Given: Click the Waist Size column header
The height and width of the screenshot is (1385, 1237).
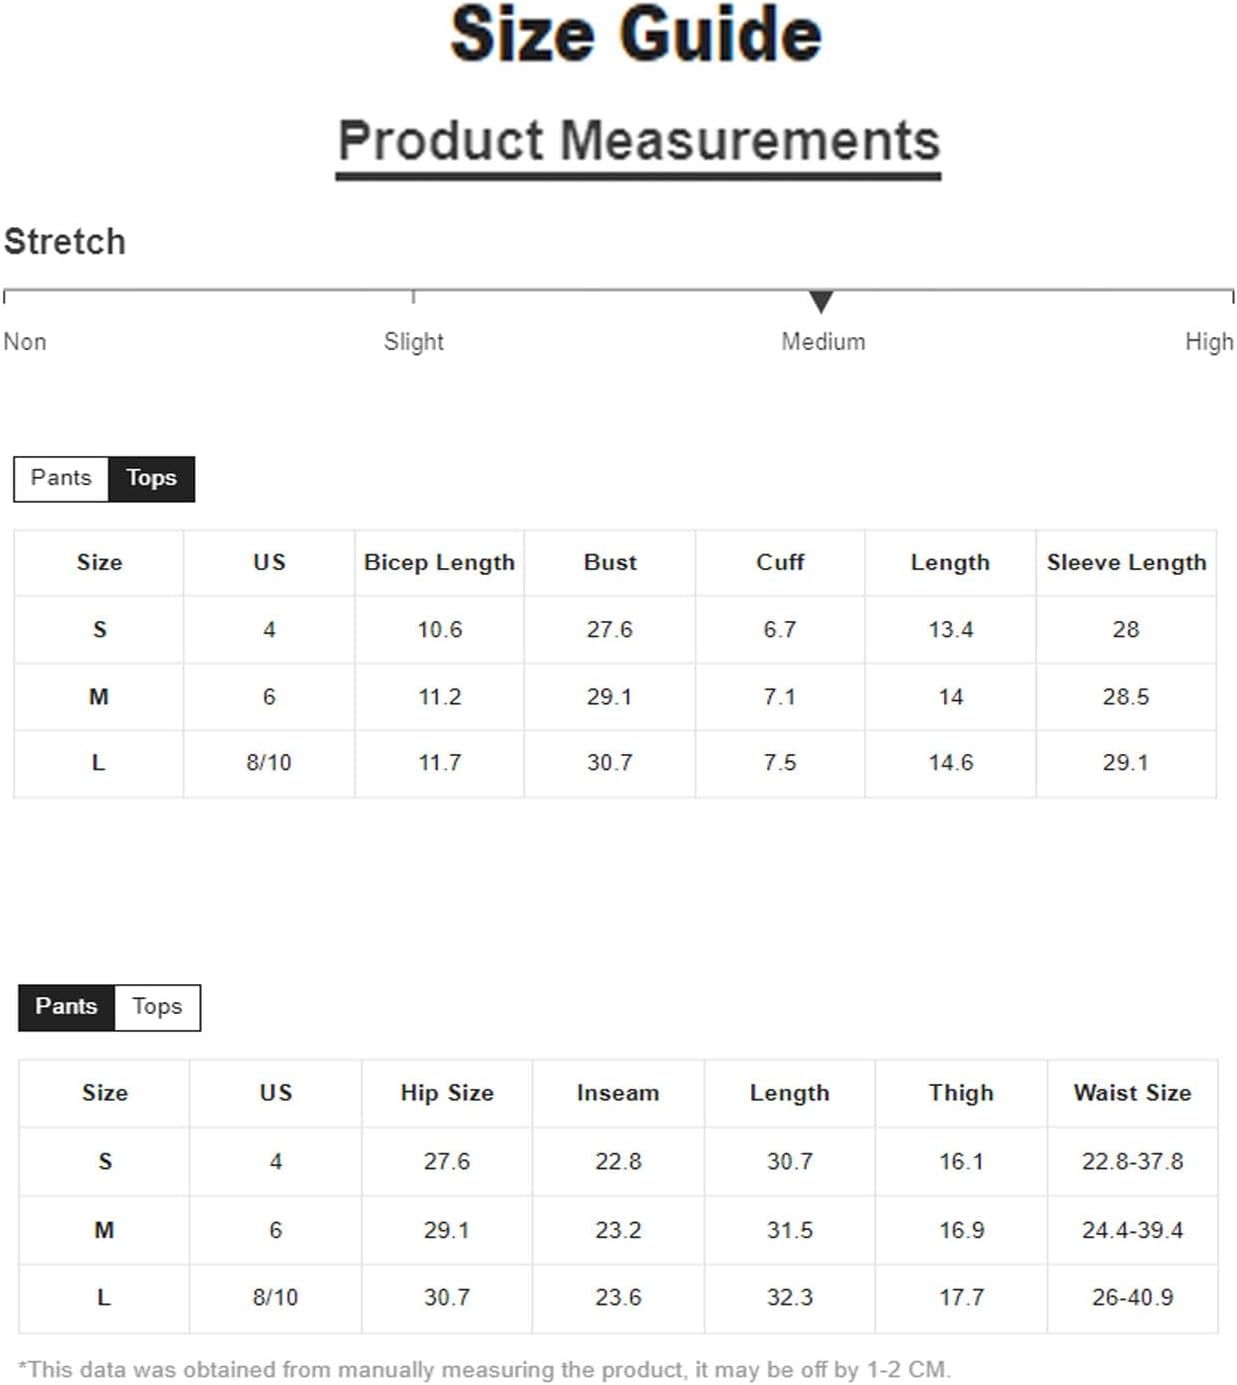Looking at the screenshot, I should point(1133,1093).
